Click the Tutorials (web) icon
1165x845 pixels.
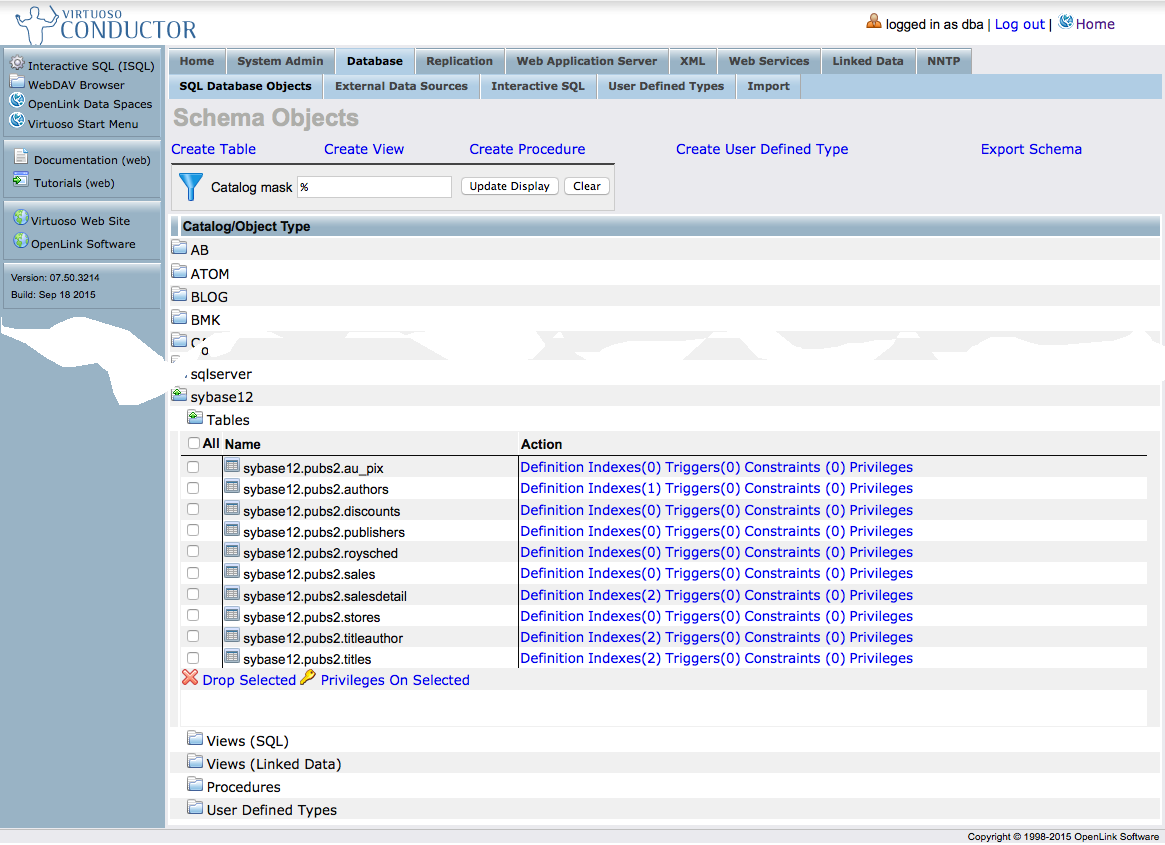pos(21,180)
